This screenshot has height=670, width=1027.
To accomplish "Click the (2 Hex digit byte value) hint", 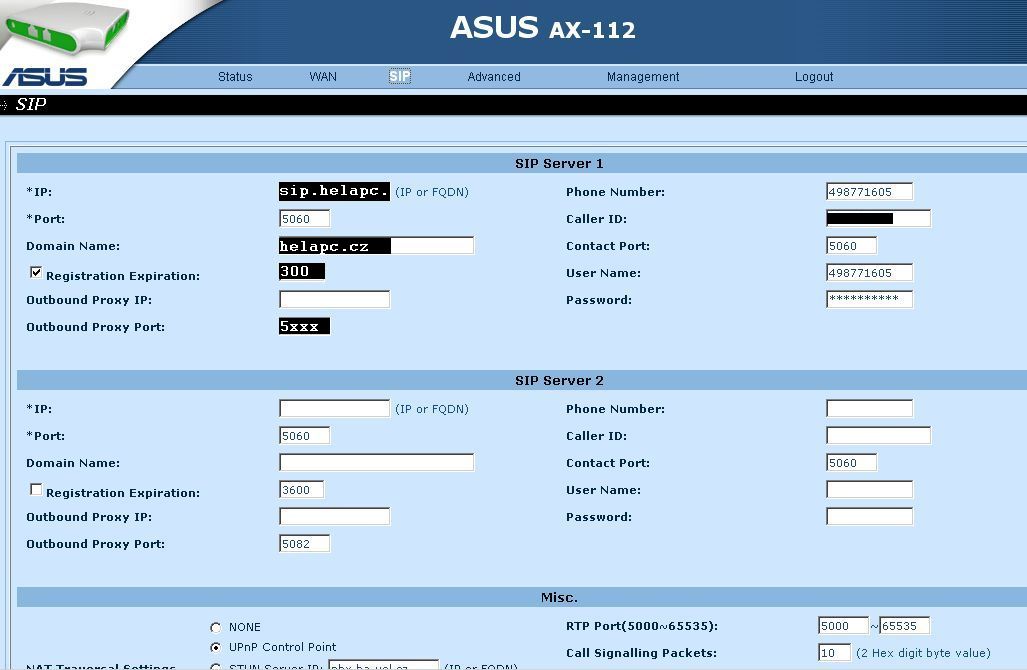I will [923, 653].
